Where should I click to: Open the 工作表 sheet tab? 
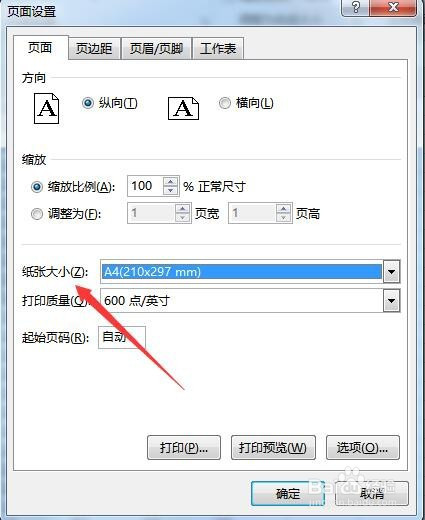pos(218,49)
